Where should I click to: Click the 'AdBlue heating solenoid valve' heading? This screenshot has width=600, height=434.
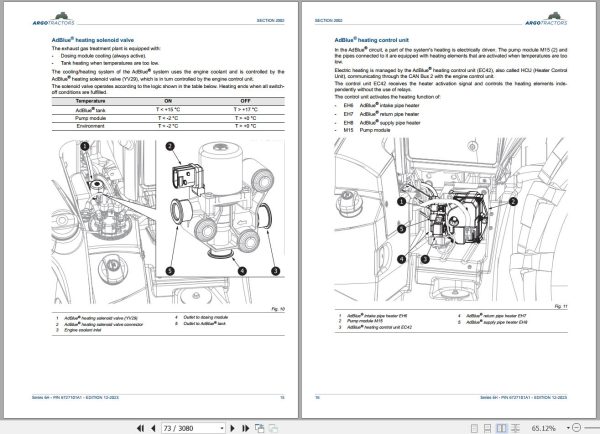pyautogui.click(x=93, y=40)
